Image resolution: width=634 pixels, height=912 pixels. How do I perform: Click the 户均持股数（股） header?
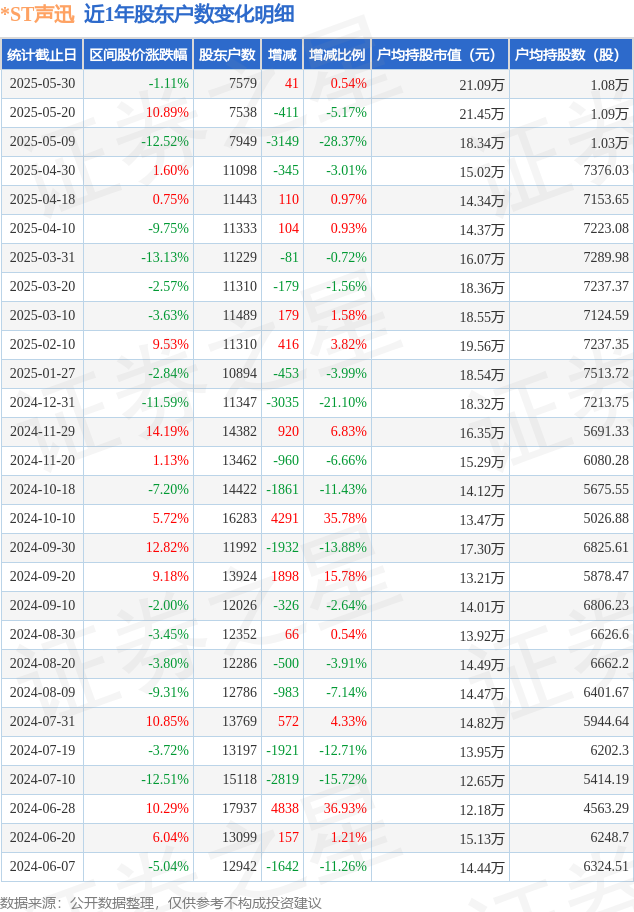click(x=571, y=55)
